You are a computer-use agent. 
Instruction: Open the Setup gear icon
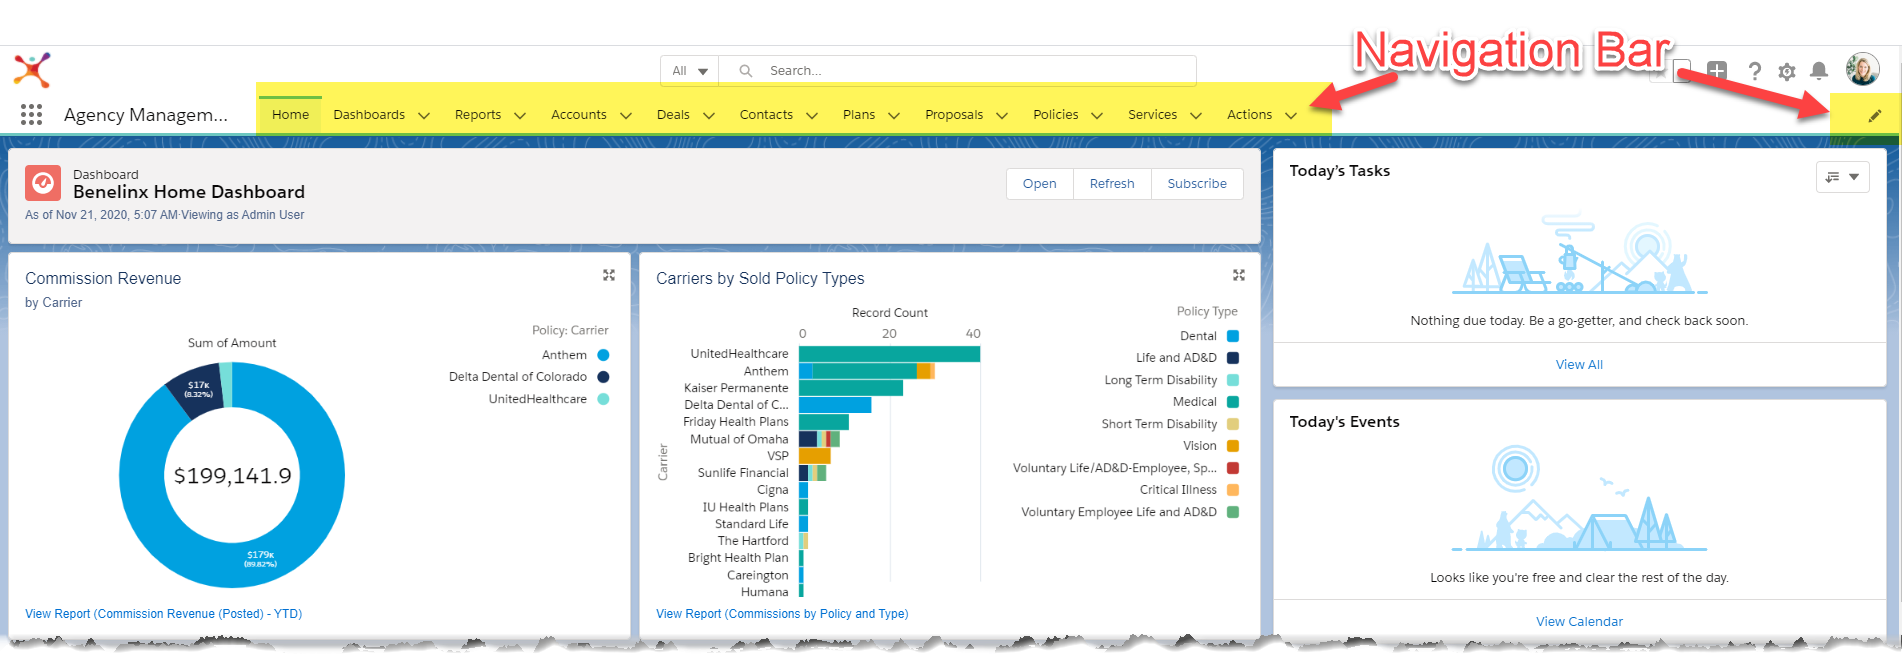point(1787,71)
